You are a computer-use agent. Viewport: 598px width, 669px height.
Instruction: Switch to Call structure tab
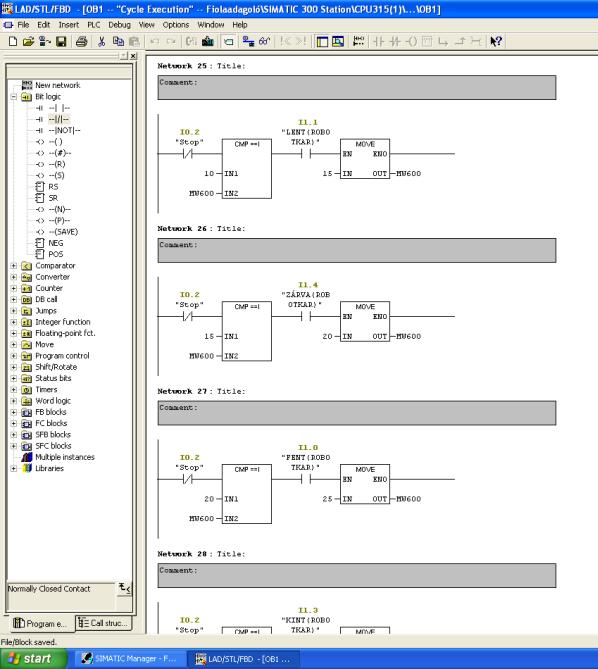(104, 623)
